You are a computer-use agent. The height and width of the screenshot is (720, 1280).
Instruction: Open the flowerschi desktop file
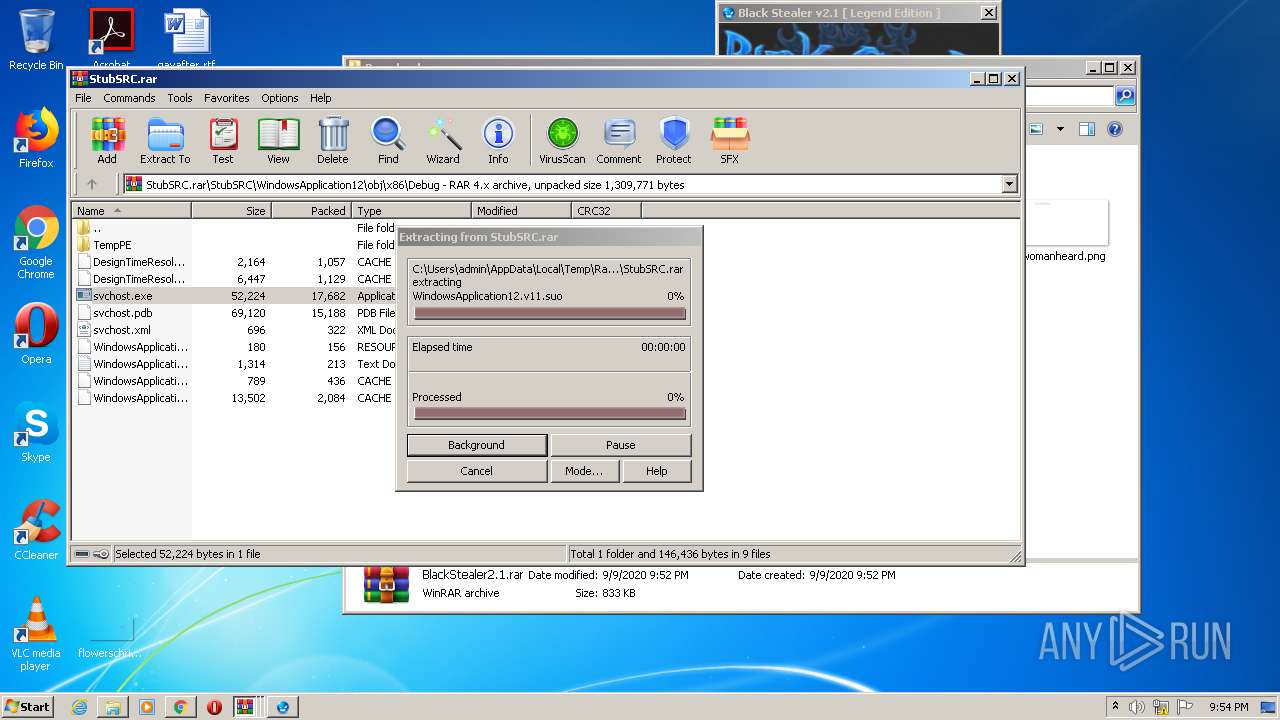[x=109, y=635]
